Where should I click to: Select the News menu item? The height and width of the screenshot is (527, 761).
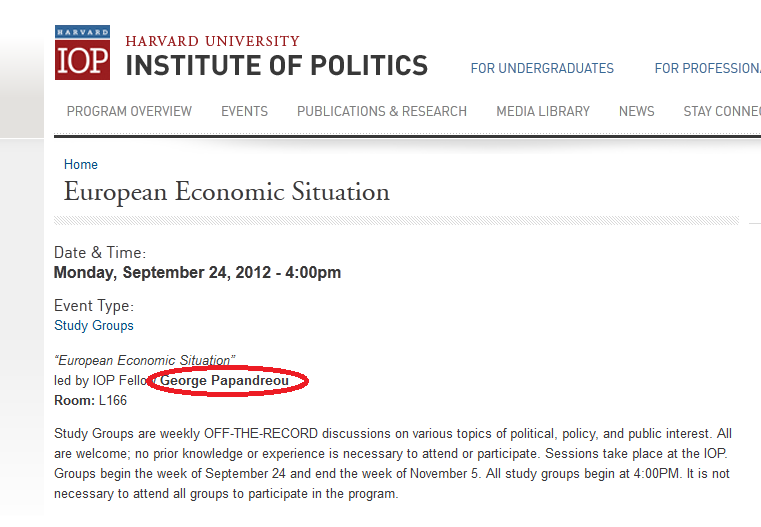[x=636, y=111]
